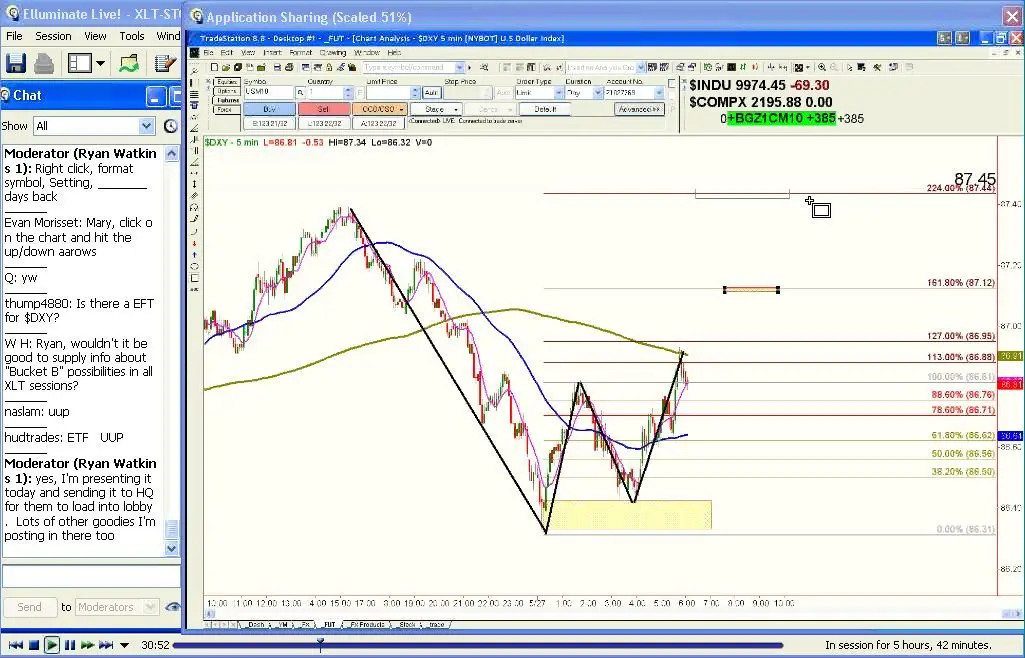Select the Futures tab in order bar

pos(226,100)
